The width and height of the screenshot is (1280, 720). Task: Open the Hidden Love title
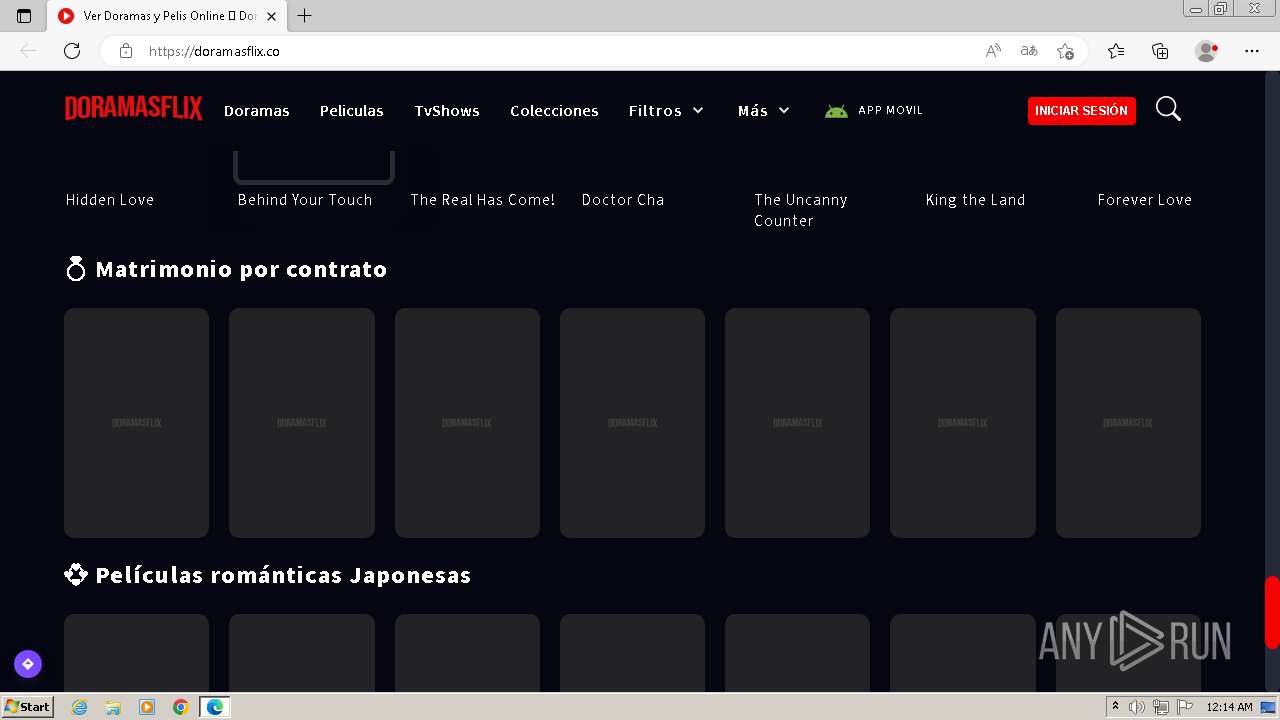click(x=110, y=200)
